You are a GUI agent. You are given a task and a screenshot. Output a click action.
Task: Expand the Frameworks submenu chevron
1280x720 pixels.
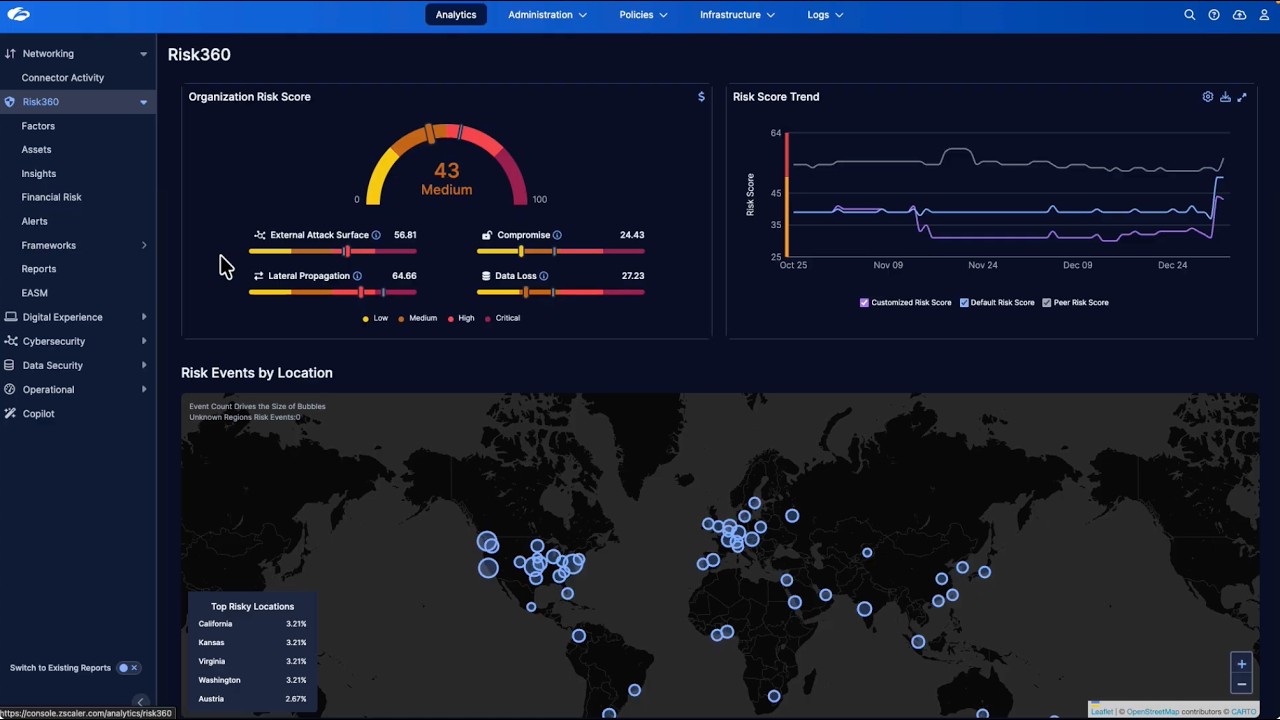tap(144, 245)
